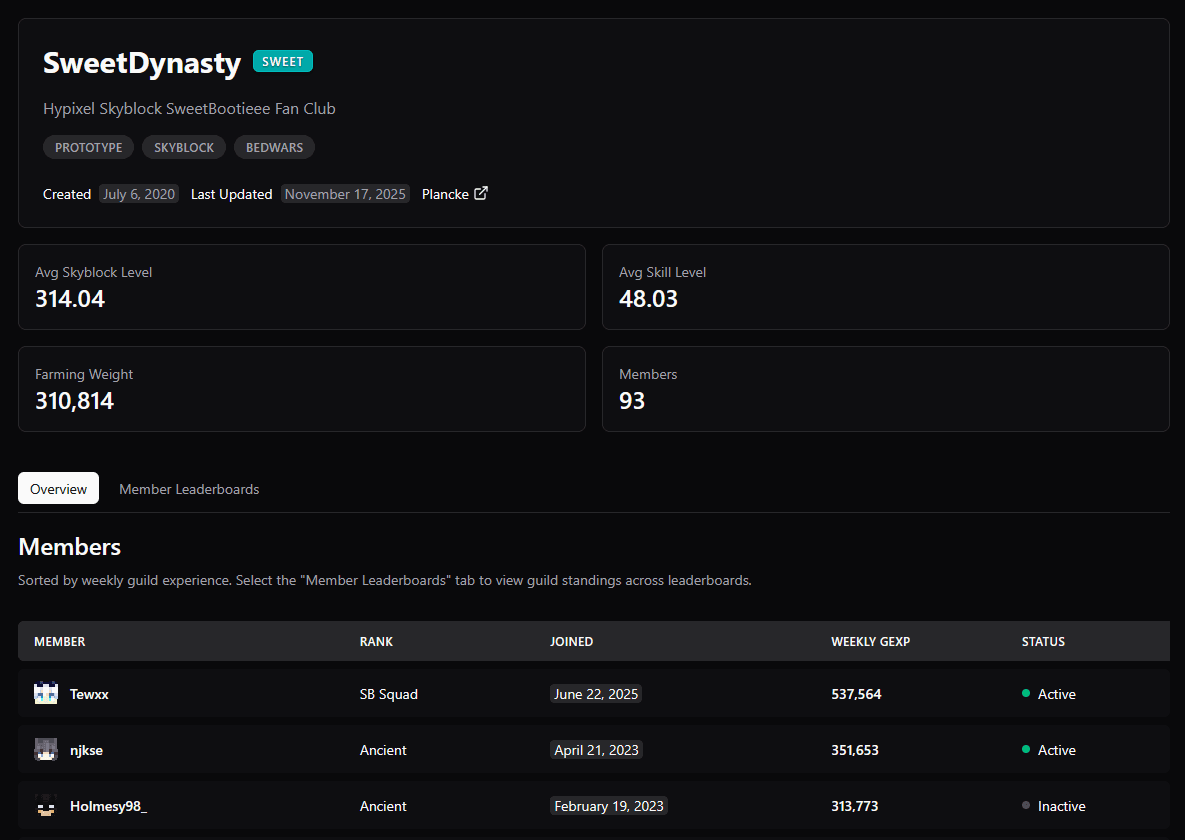Click the RANK column header
1185x840 pixels.
coord(376,641)
